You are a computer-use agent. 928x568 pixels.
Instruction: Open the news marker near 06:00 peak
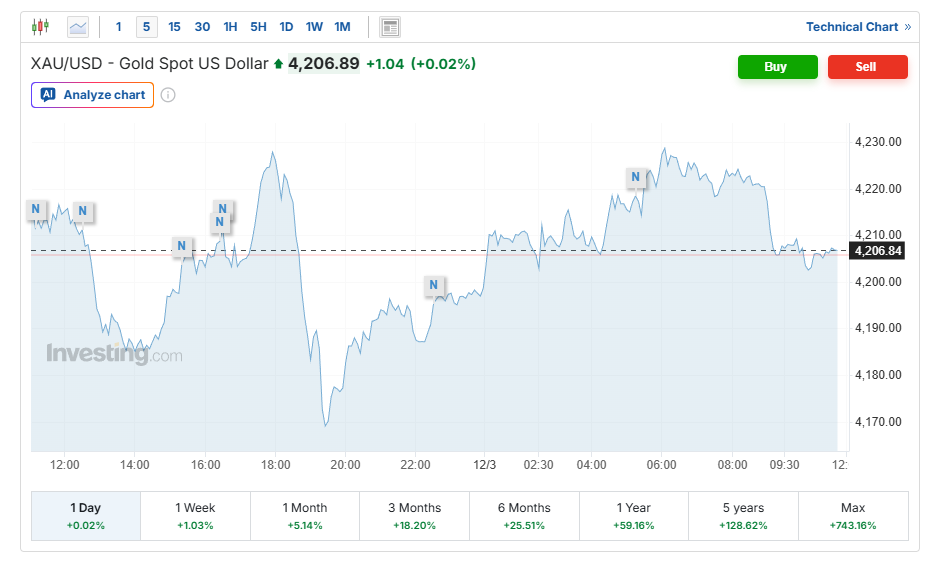click(635, 178)
